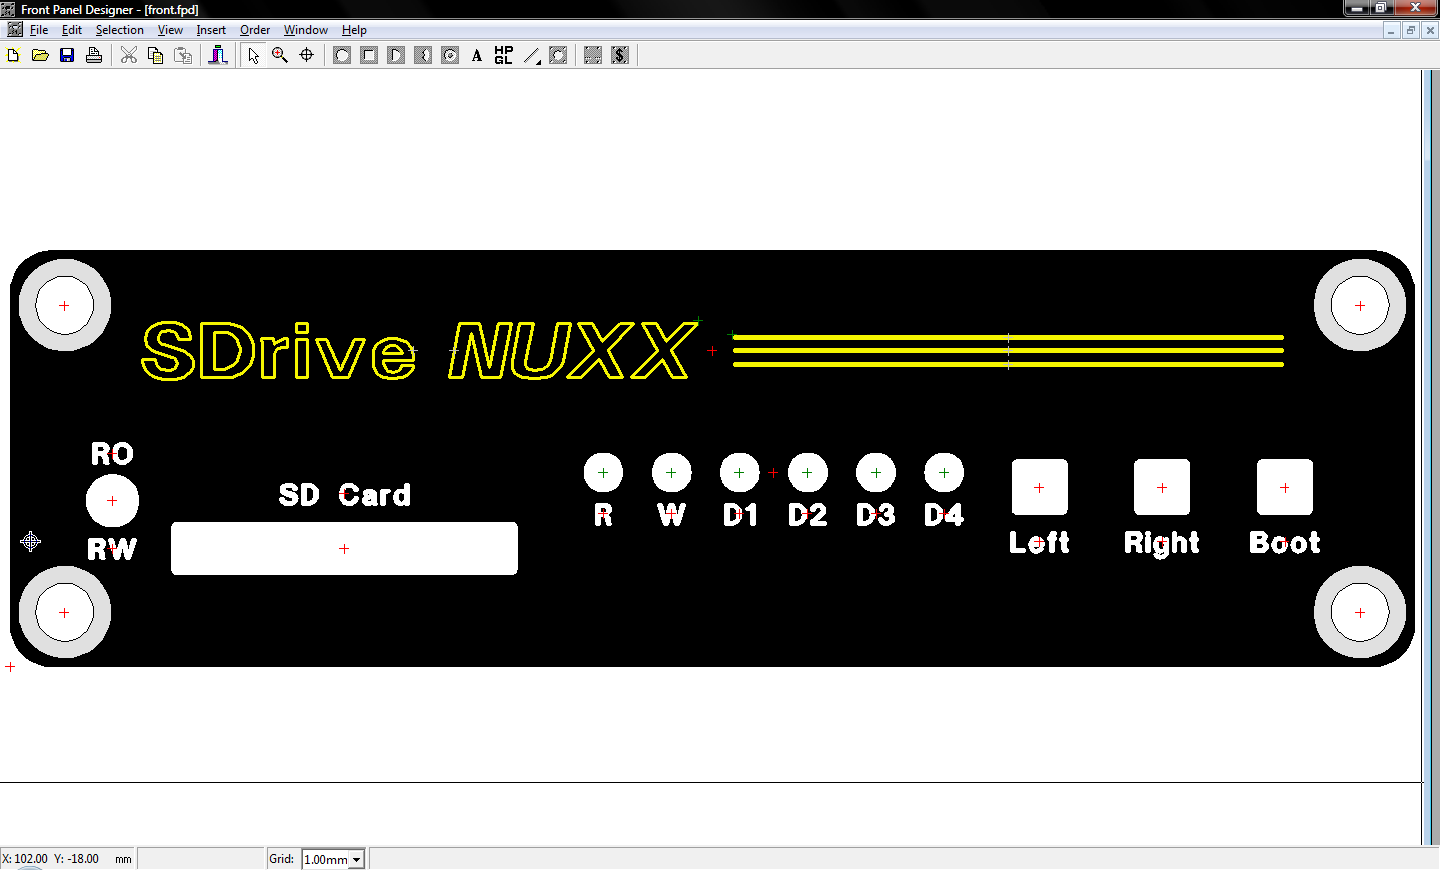This screenshot has width=1440, height=870.
Task: Select the SDrive engraved text
Action: pyautogui.click(x=279, y=351)
